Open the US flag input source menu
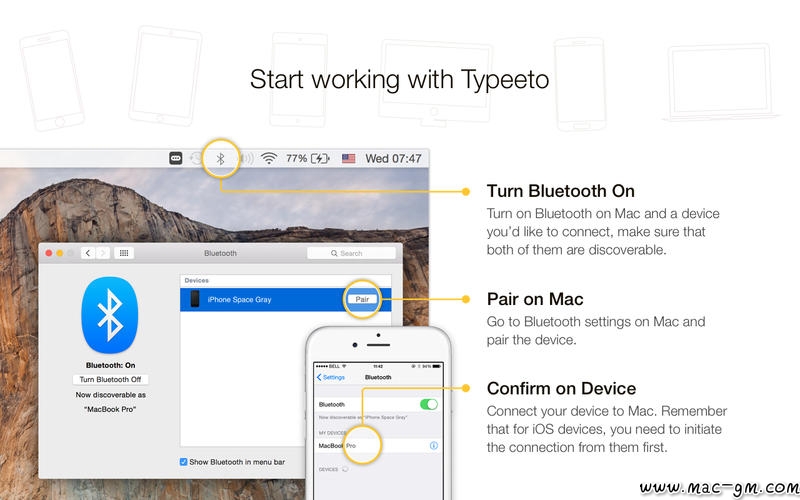The height and width of the screenshot is (500, 800). click(348, 159)
